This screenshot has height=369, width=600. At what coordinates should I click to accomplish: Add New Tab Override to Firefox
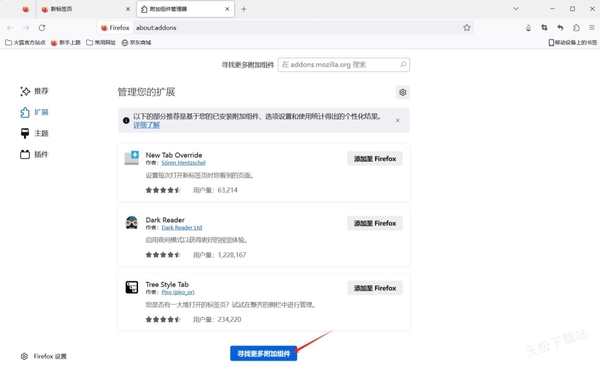pyautogui.click(x=375, y=158)
